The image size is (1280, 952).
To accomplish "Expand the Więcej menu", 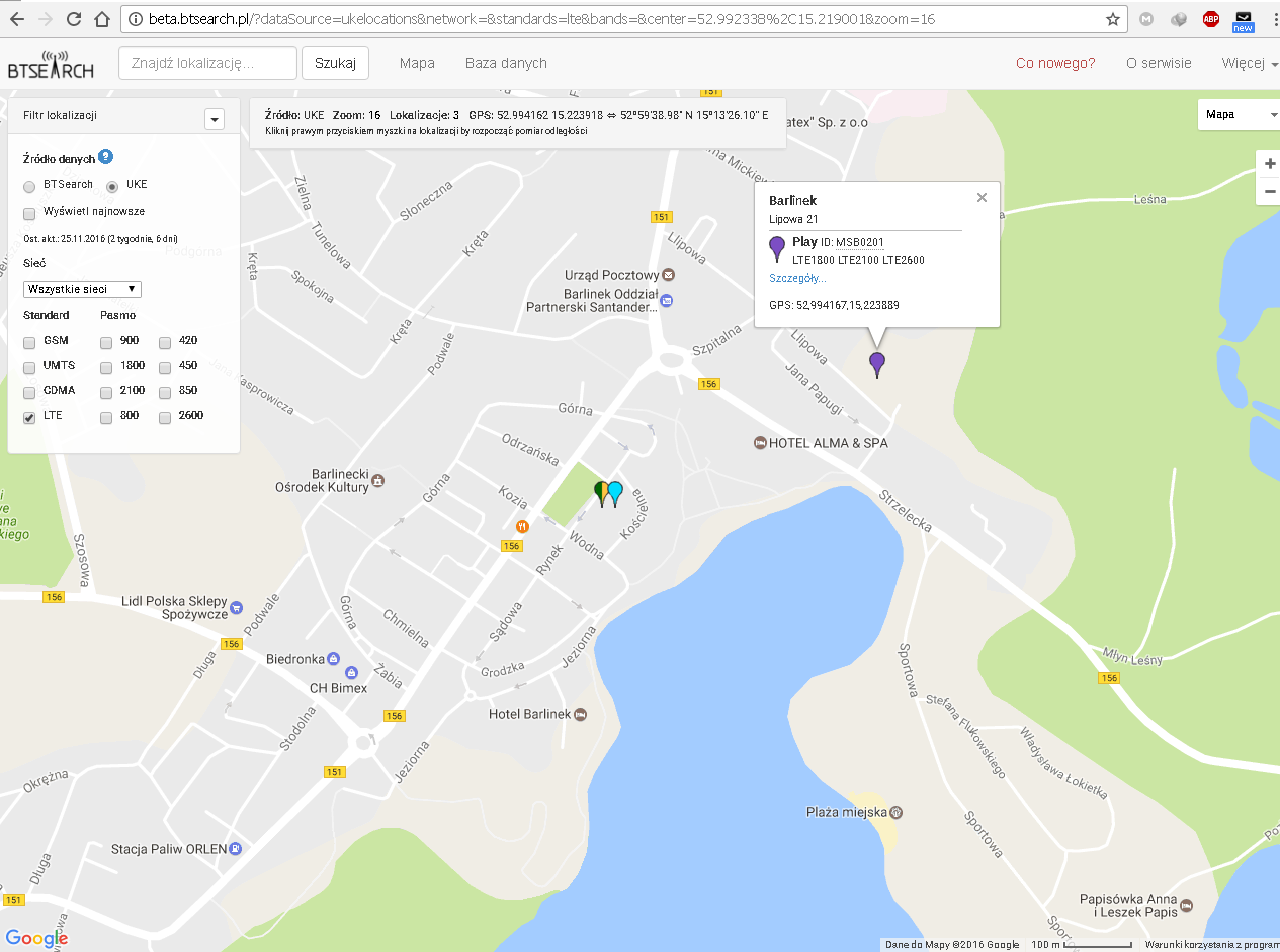I will click(x=1250, y=63).
